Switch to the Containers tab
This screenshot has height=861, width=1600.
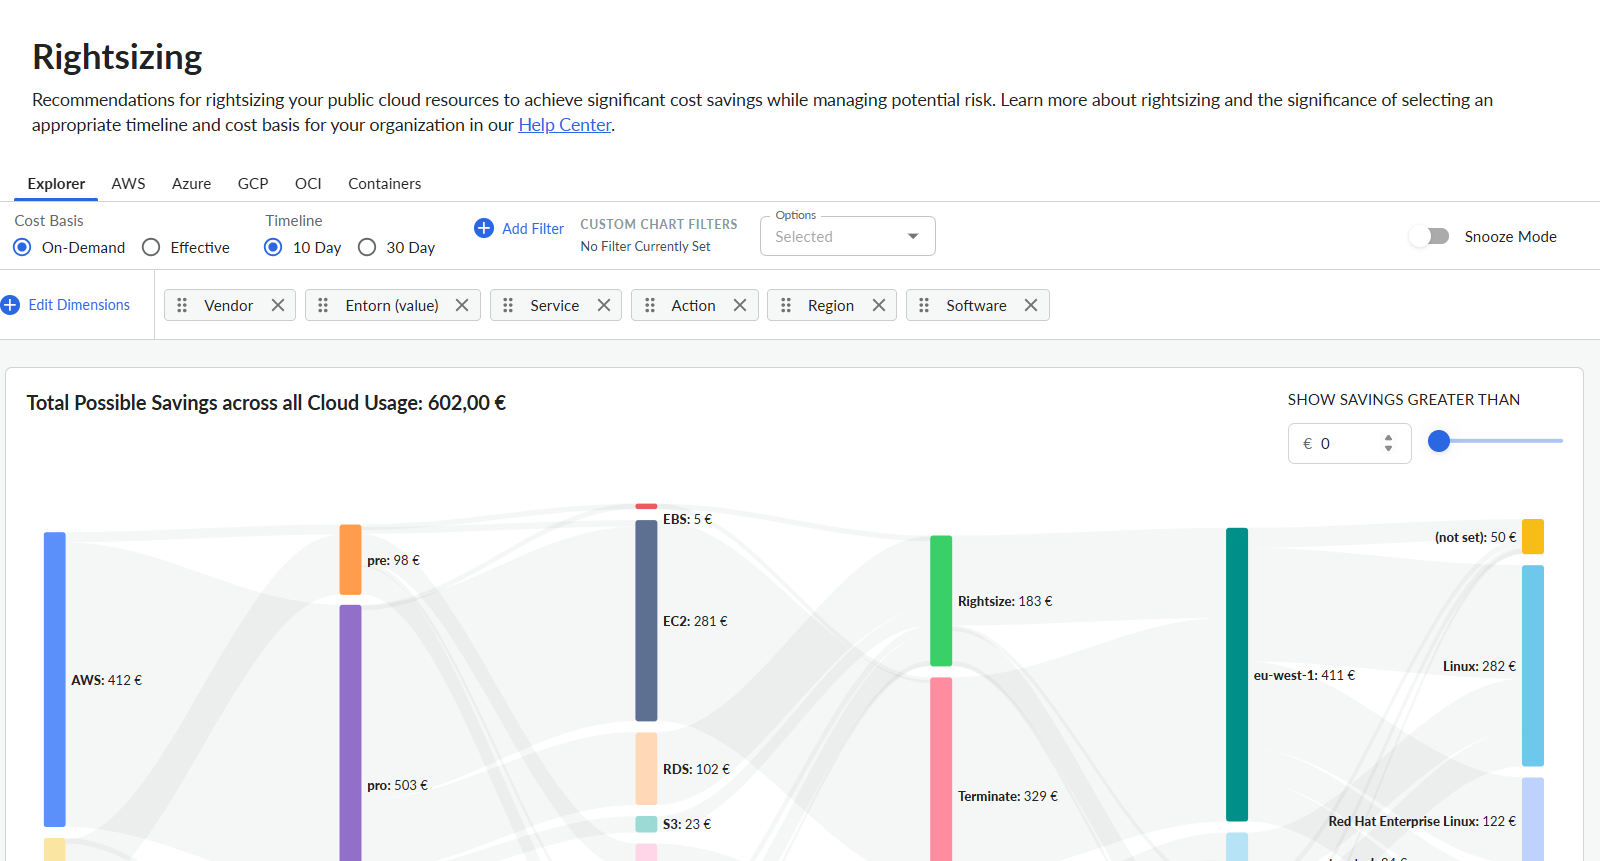point(384,184)
